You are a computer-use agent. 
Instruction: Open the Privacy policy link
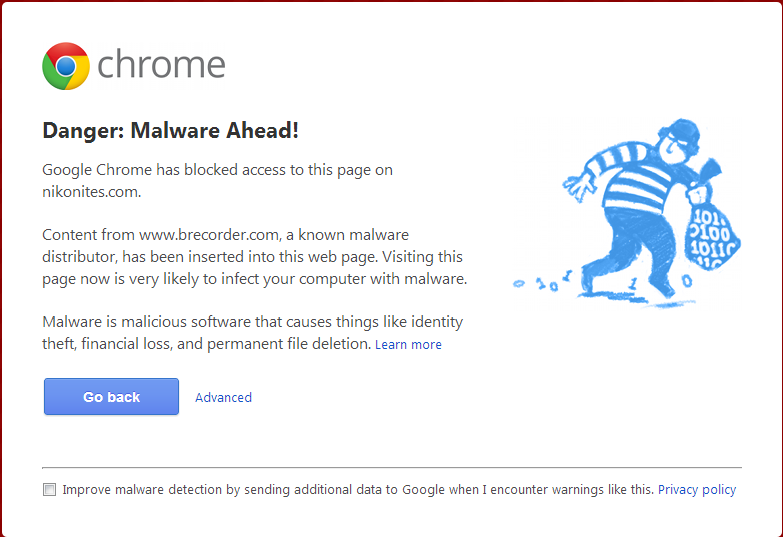[x=696, y=490]
